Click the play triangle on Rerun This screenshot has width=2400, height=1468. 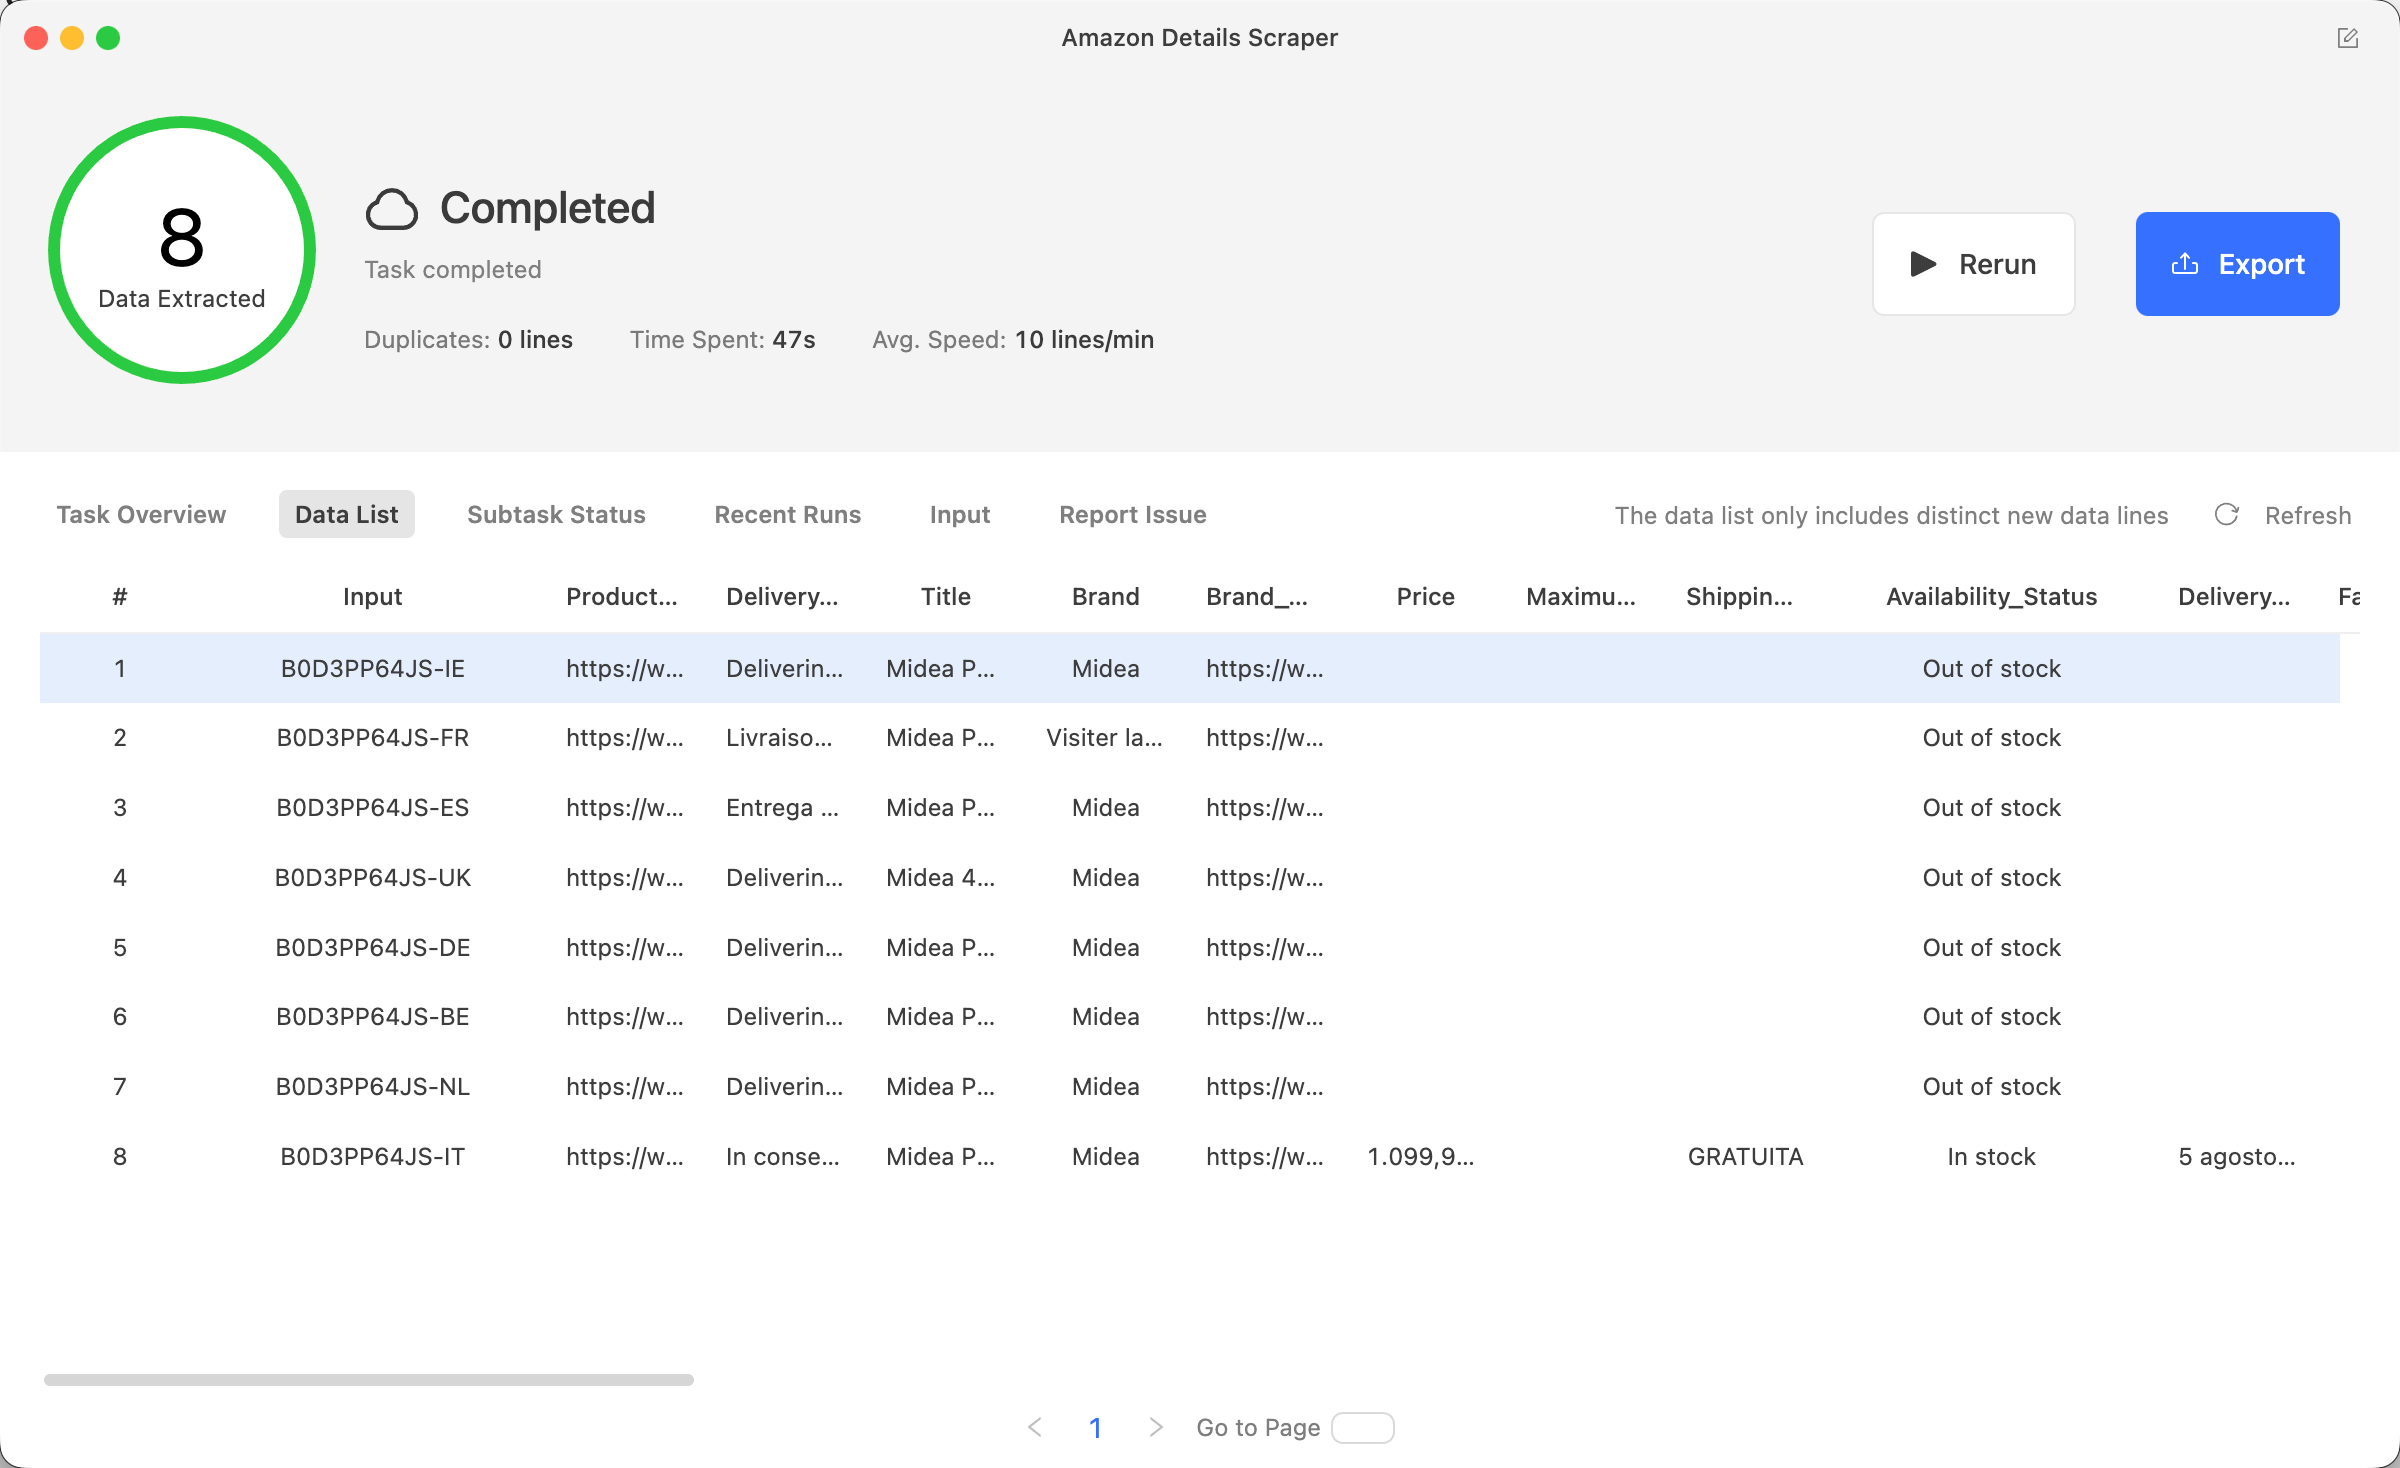pos(1923,264)
